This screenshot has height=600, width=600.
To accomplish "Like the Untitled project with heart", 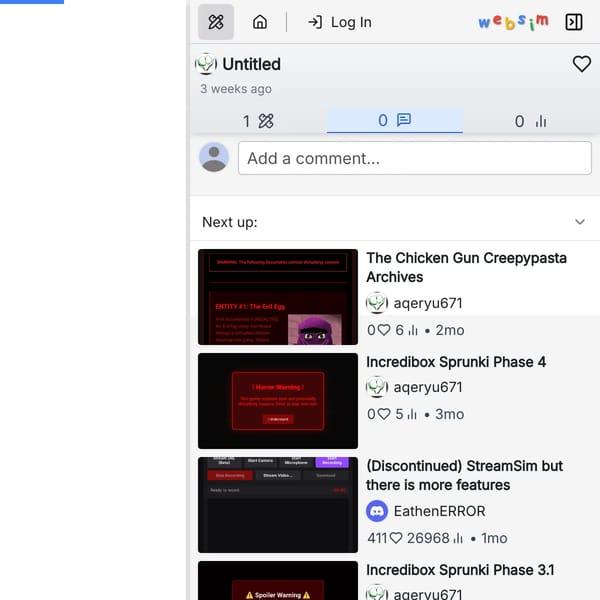I will point(582,64).
